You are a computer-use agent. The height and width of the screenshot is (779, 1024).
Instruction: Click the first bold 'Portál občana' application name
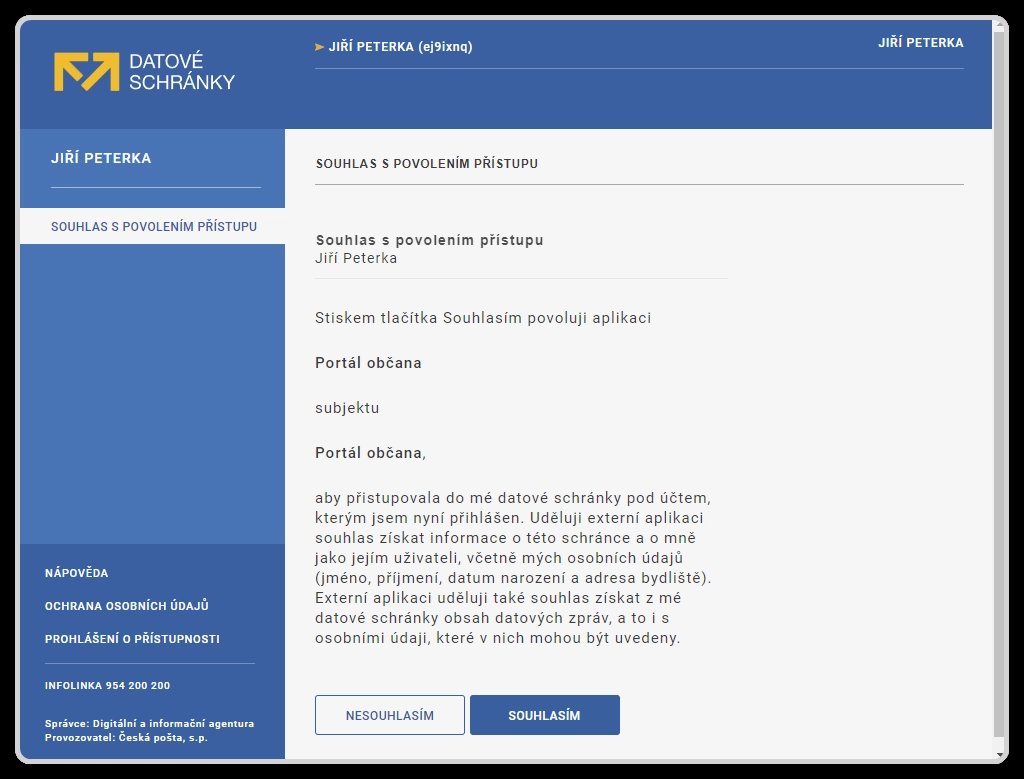[x=368, y=363]
